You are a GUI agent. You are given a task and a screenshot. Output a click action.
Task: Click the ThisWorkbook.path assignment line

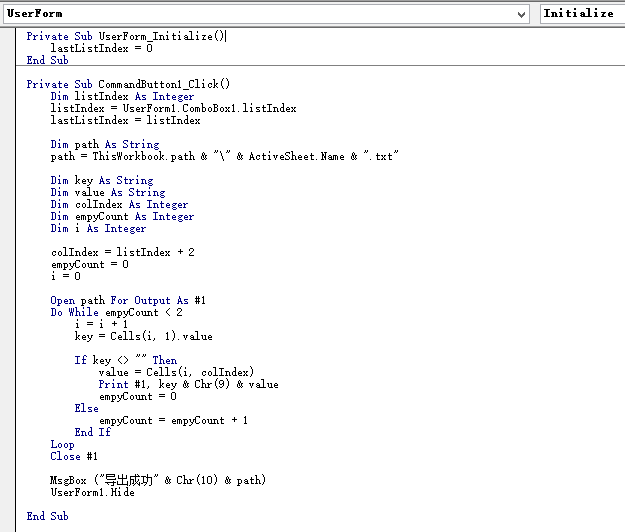pyautogui.click(x=224, y=156)
